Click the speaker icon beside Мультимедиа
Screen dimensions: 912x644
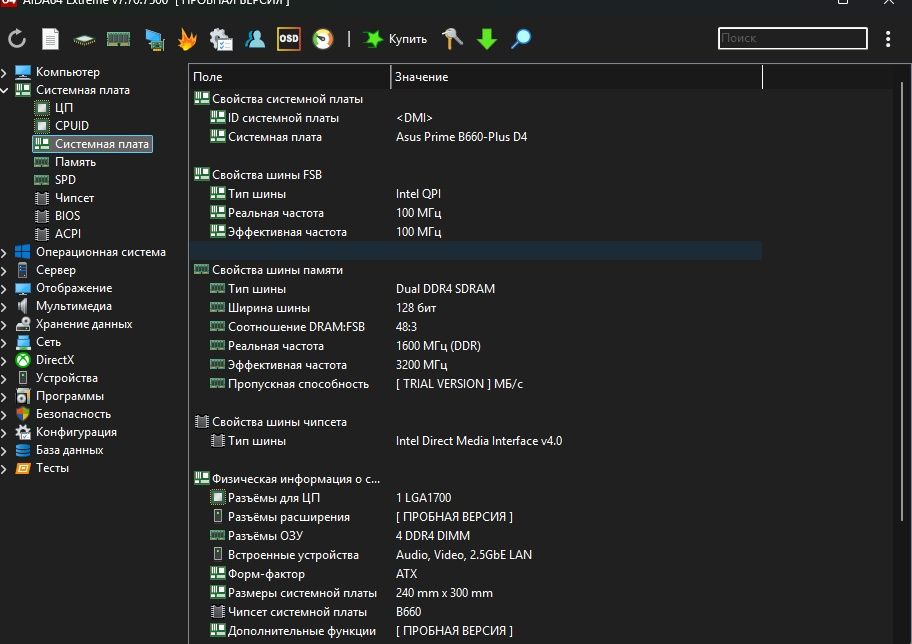(23, 306)
